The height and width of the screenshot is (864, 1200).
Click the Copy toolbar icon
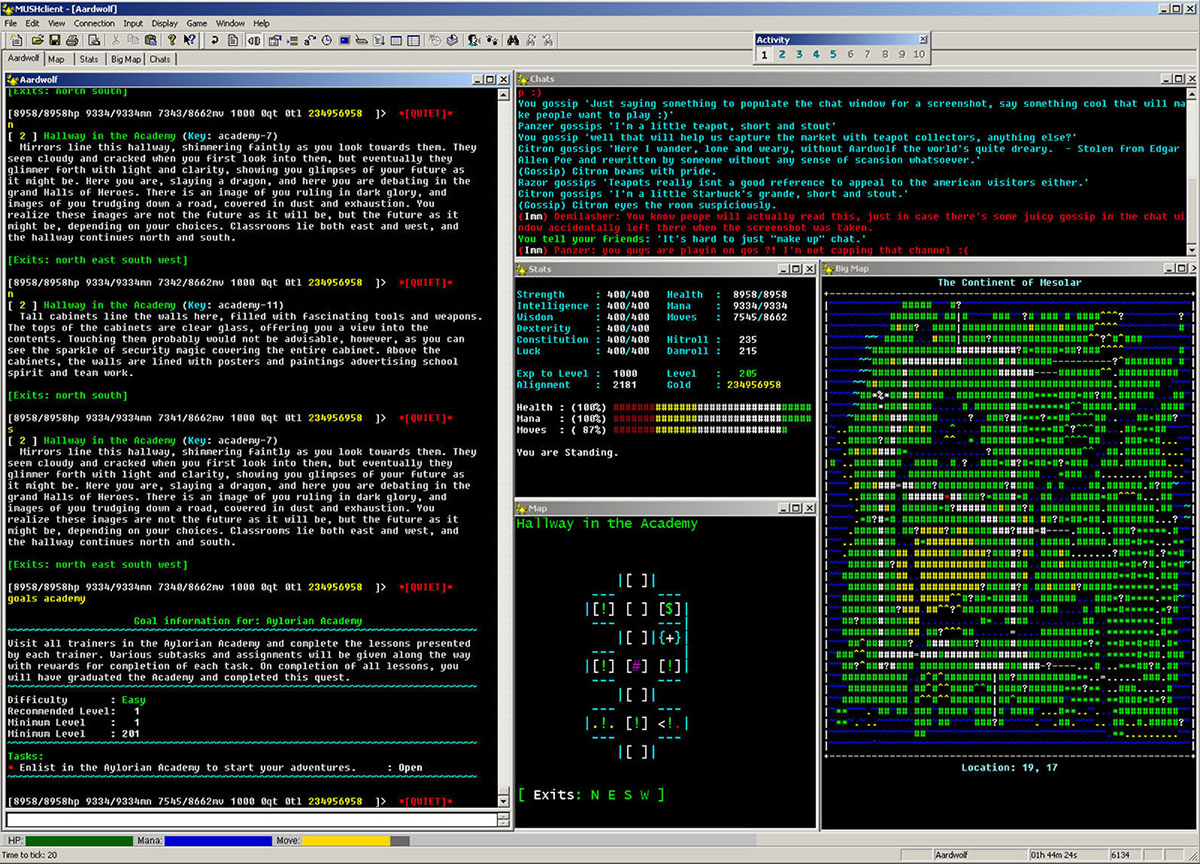coord(133,40)
